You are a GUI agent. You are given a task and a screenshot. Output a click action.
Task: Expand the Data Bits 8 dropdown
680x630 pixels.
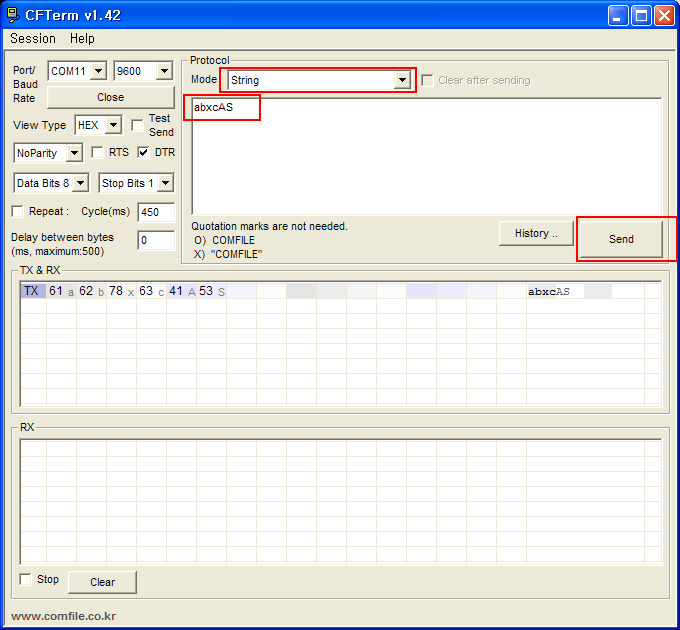click(80, 183)
